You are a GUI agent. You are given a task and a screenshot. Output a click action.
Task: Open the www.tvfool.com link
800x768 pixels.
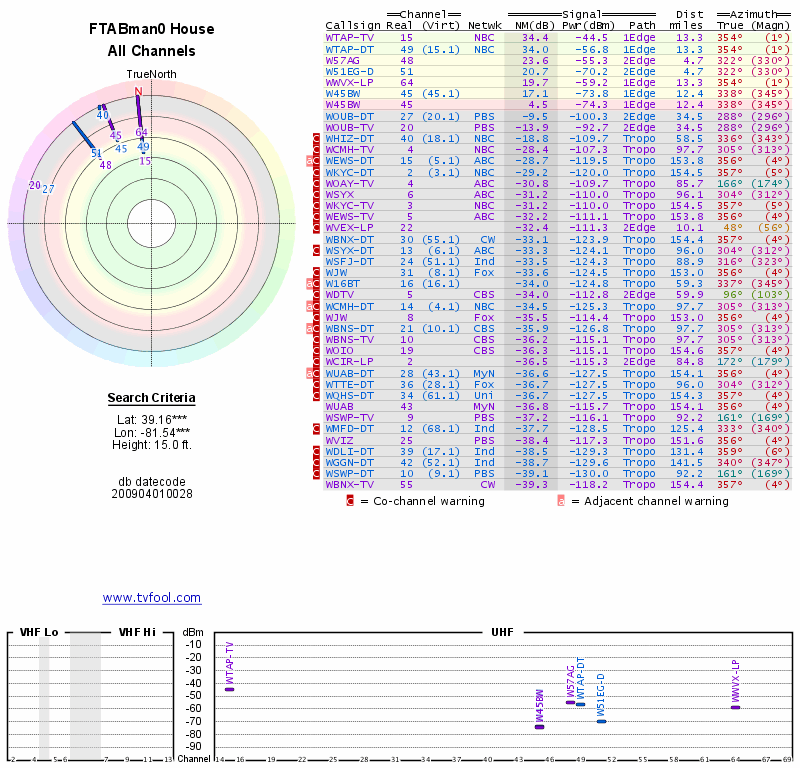tap(152, 598)
